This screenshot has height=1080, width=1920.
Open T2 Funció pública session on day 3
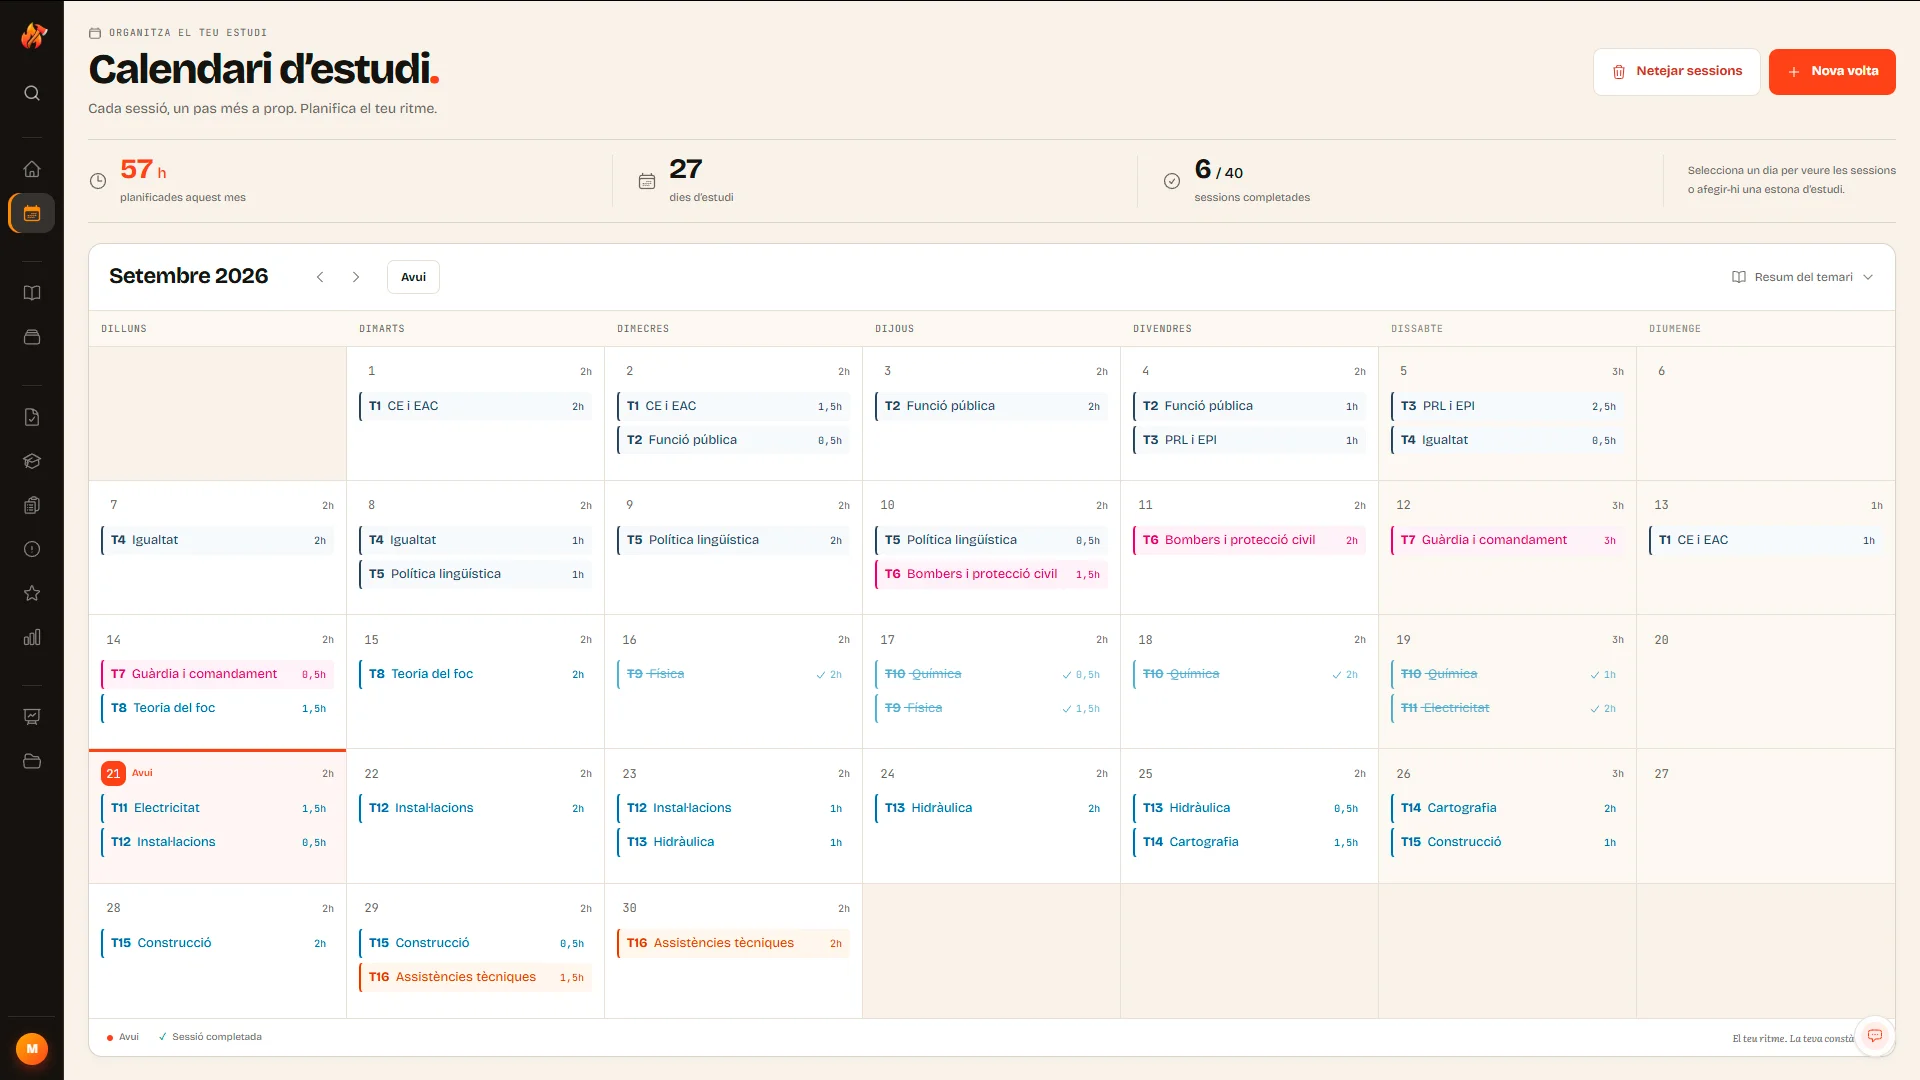click(x=991, y=406)
